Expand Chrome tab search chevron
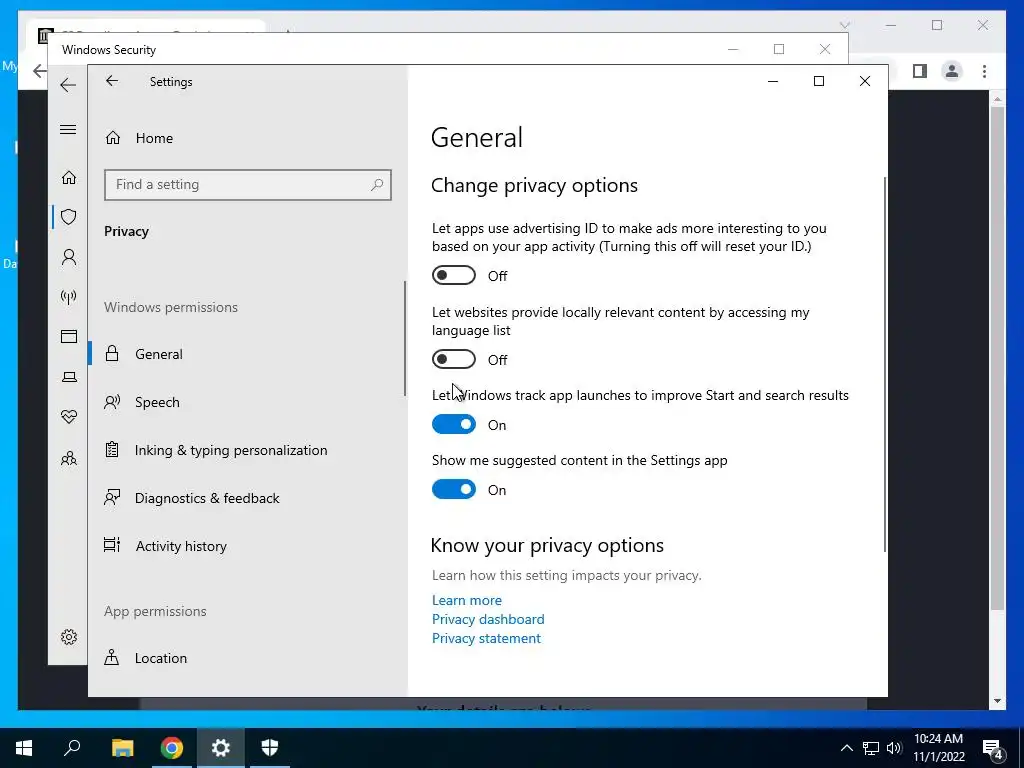The image size is (1024, 768). point(845,25)
